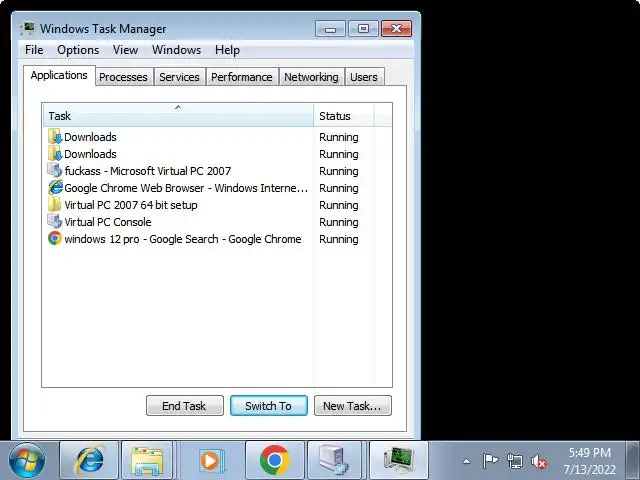Switch to the Processes tab
The height and width of the screenshot is (480, 640).
coord(123,77)
